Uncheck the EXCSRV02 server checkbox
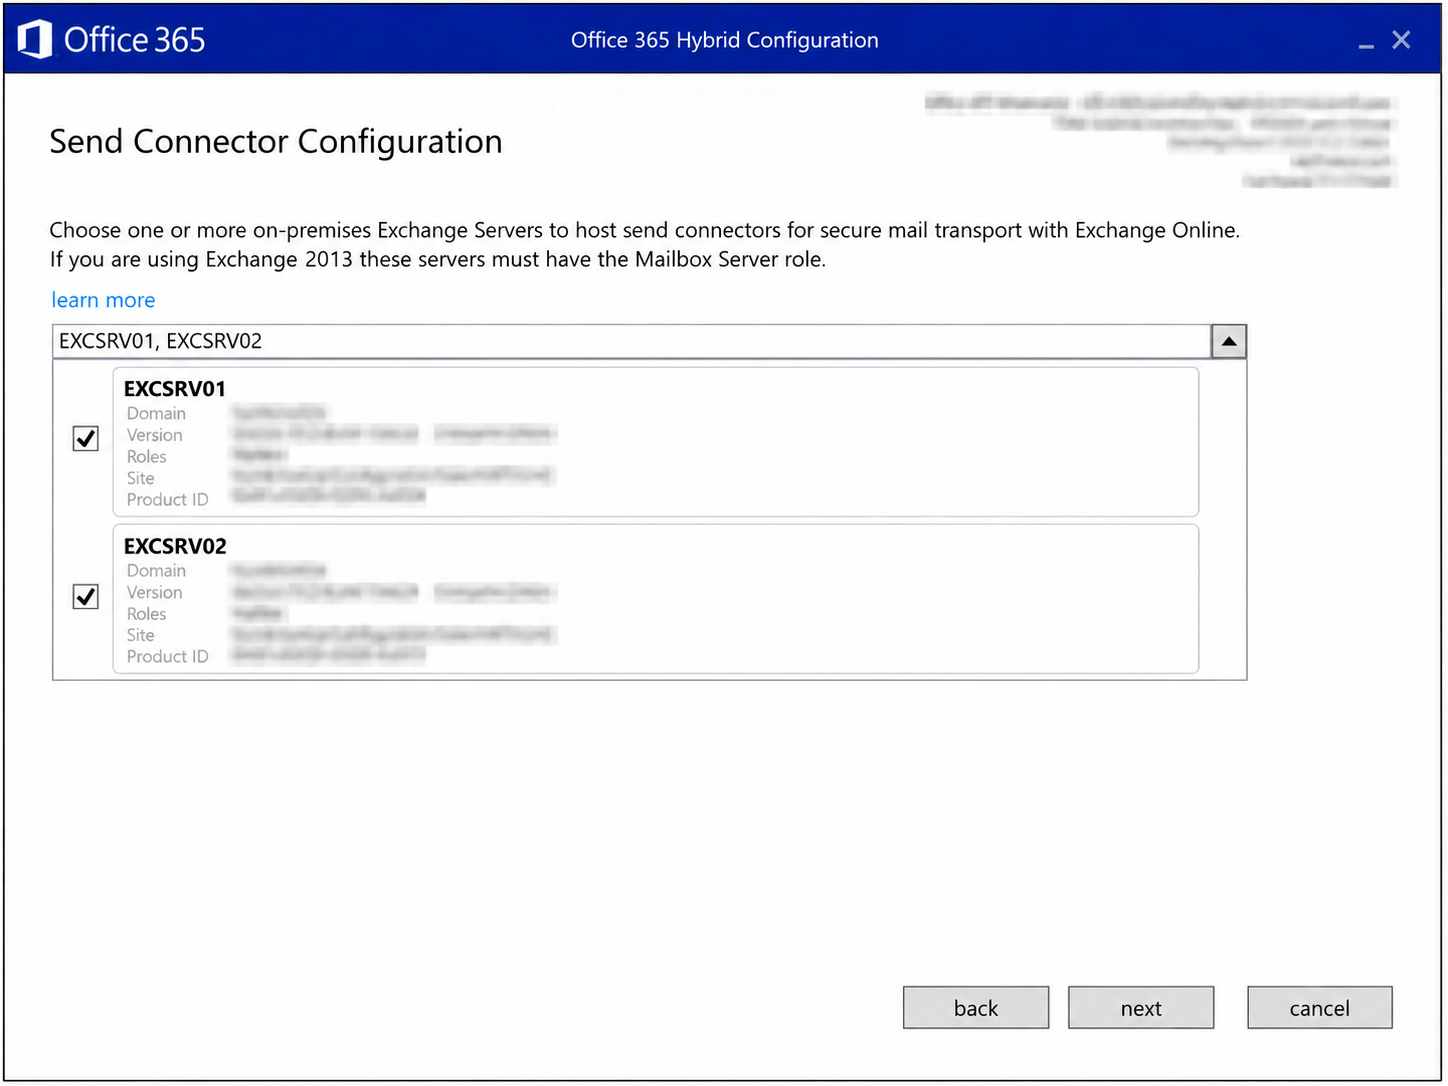This screenshot has height=1086, width=1448. pos(86,597)
